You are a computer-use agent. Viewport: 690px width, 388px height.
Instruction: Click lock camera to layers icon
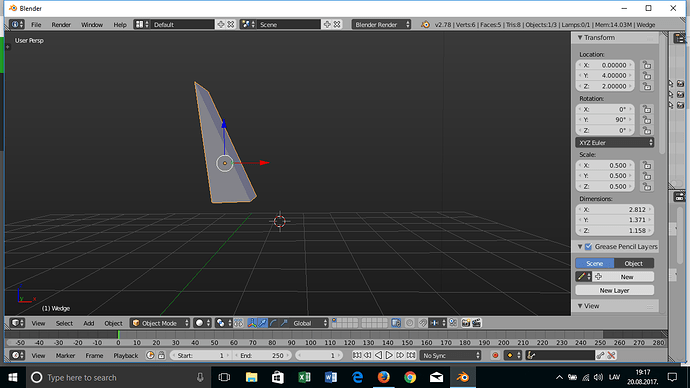click(x=396, y=323)
